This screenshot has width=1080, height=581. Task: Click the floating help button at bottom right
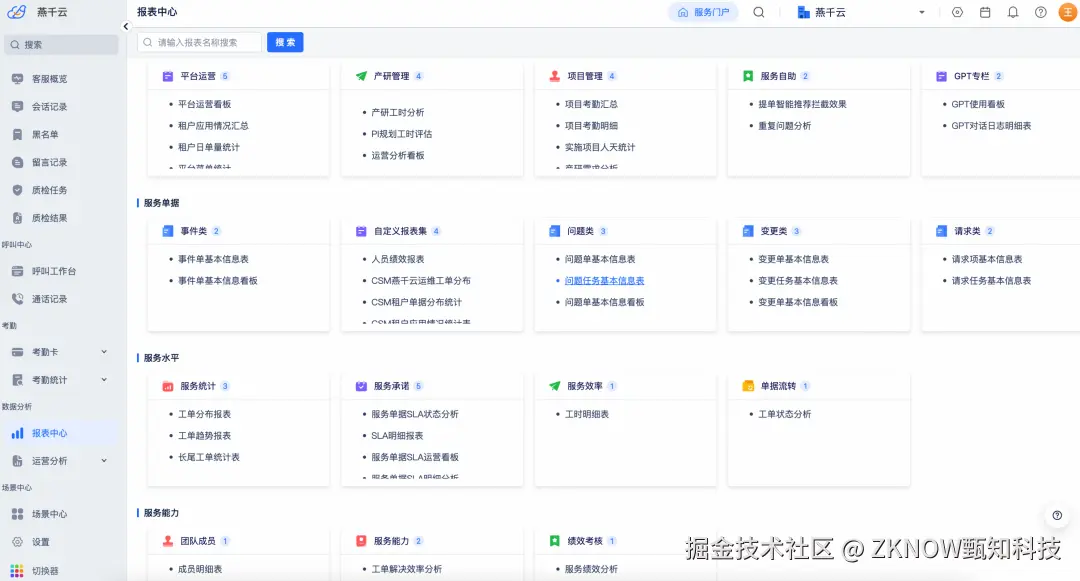click(1057, 516)
